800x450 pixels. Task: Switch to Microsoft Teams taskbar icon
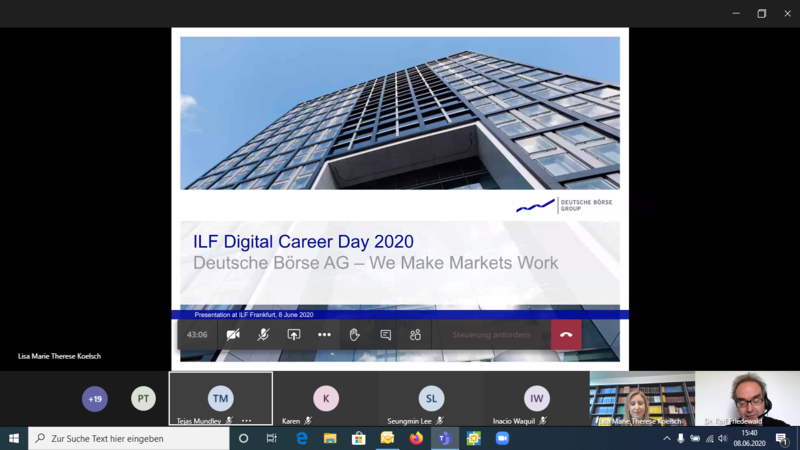[445, 438]
